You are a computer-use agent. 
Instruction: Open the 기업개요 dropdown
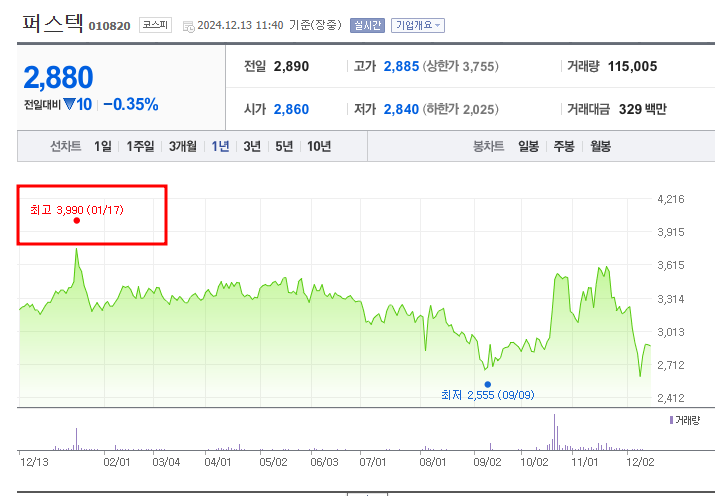[418, 26]
